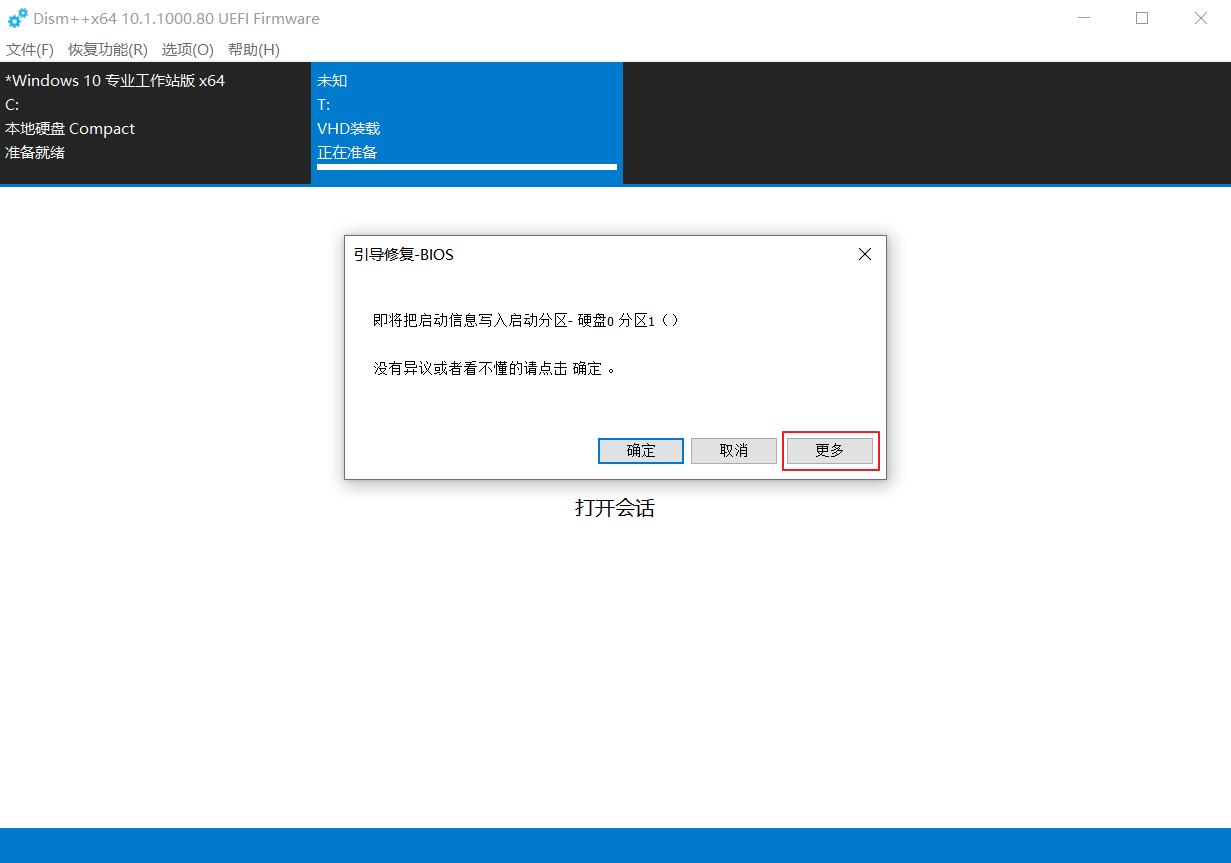This screenshot has height=863, width=1231.
Task: Open advanced options with the 更多 button
Action: (829, 450)
